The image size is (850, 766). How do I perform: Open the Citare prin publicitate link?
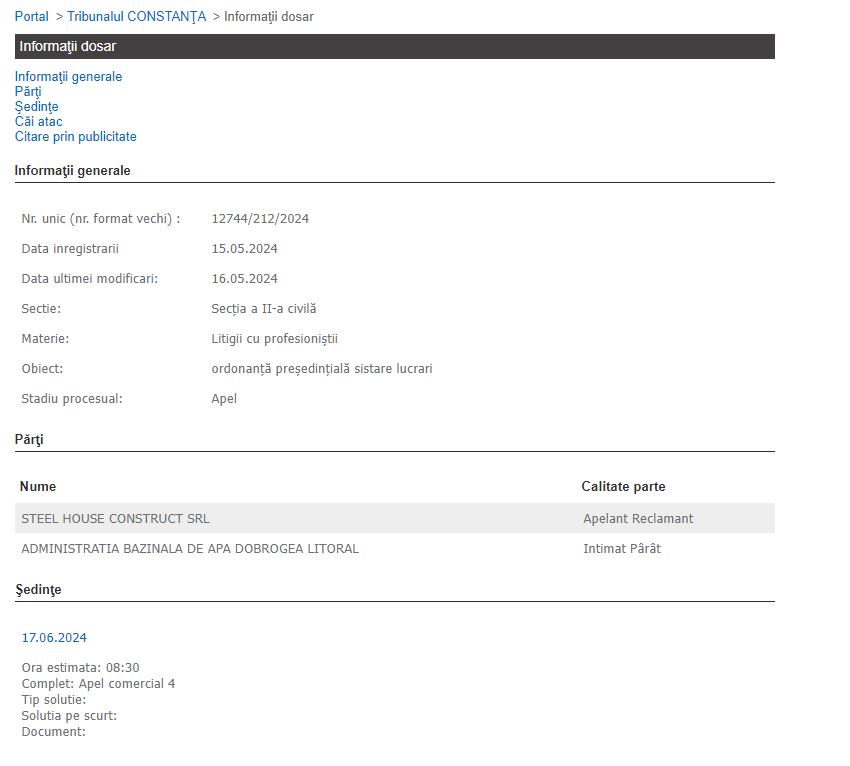pos(75,137)
